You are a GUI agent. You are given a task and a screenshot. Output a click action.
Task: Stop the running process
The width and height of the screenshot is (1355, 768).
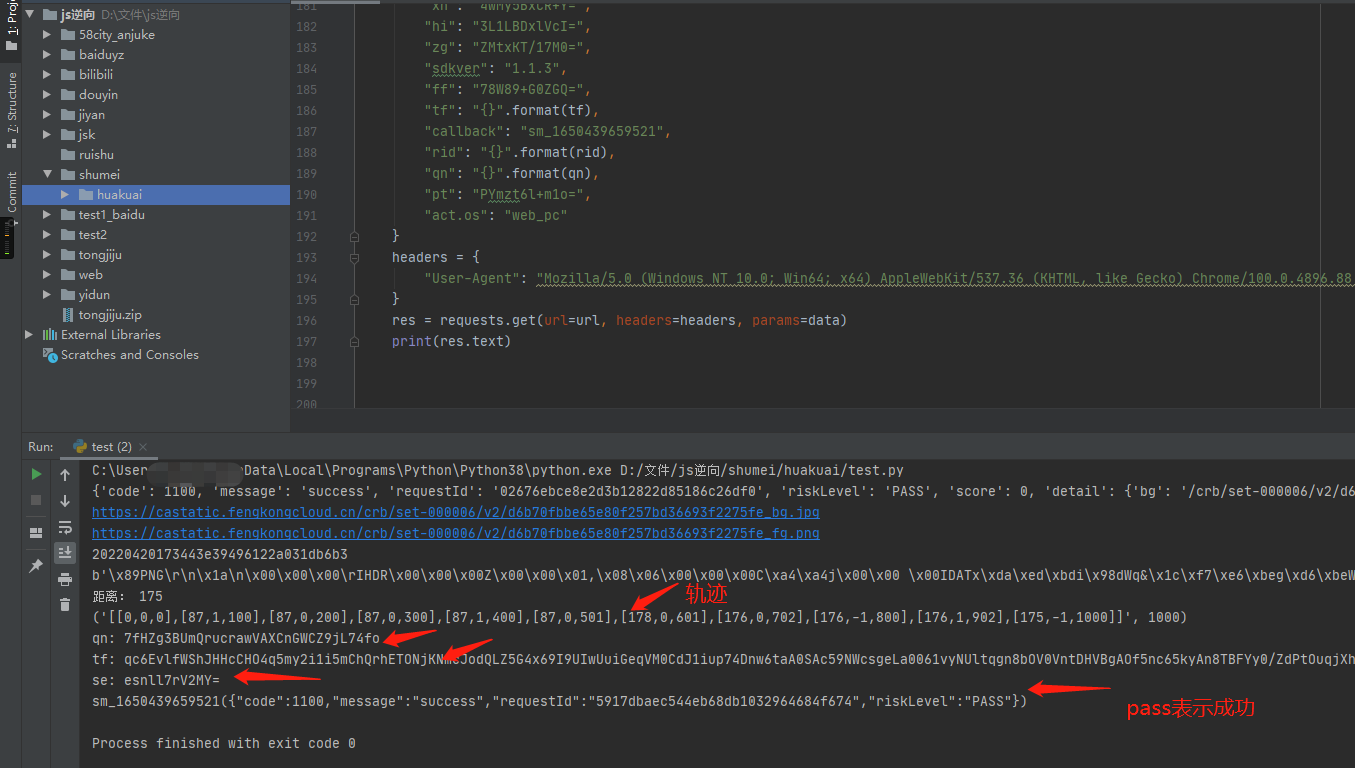[36, 499]
